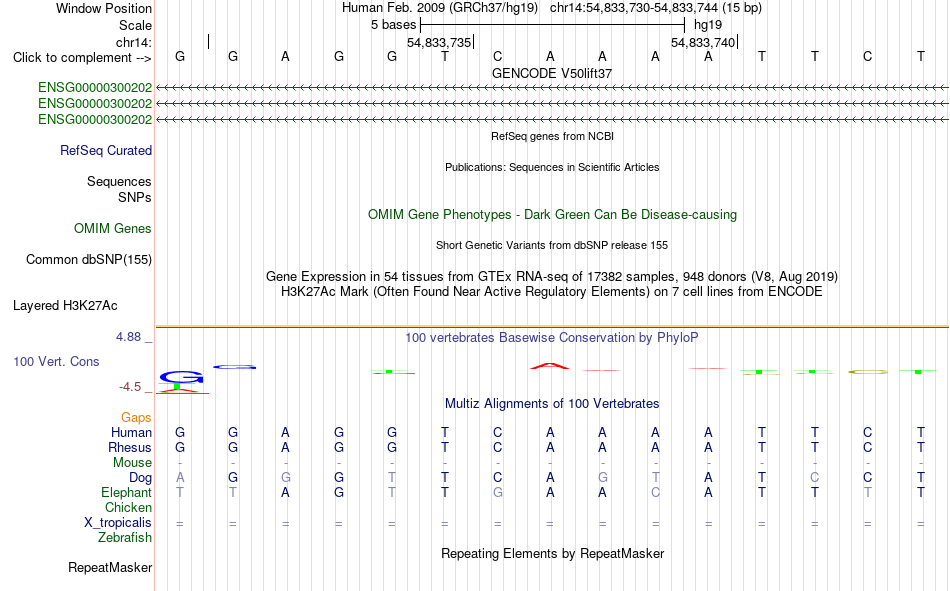The image size is (950, 591).
Task: Click the '5 bases' scale label
Action: (x=394, y=25)
